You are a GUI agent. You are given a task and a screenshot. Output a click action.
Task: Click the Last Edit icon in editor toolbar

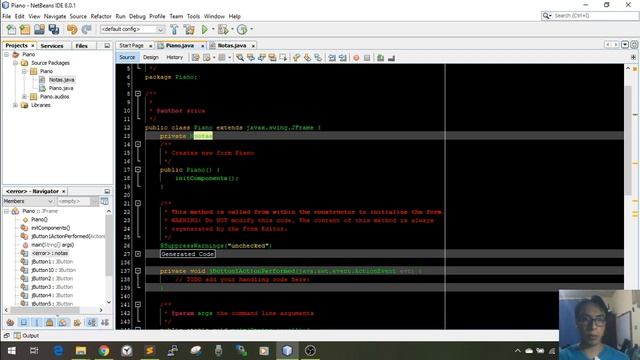coord(196,58)
